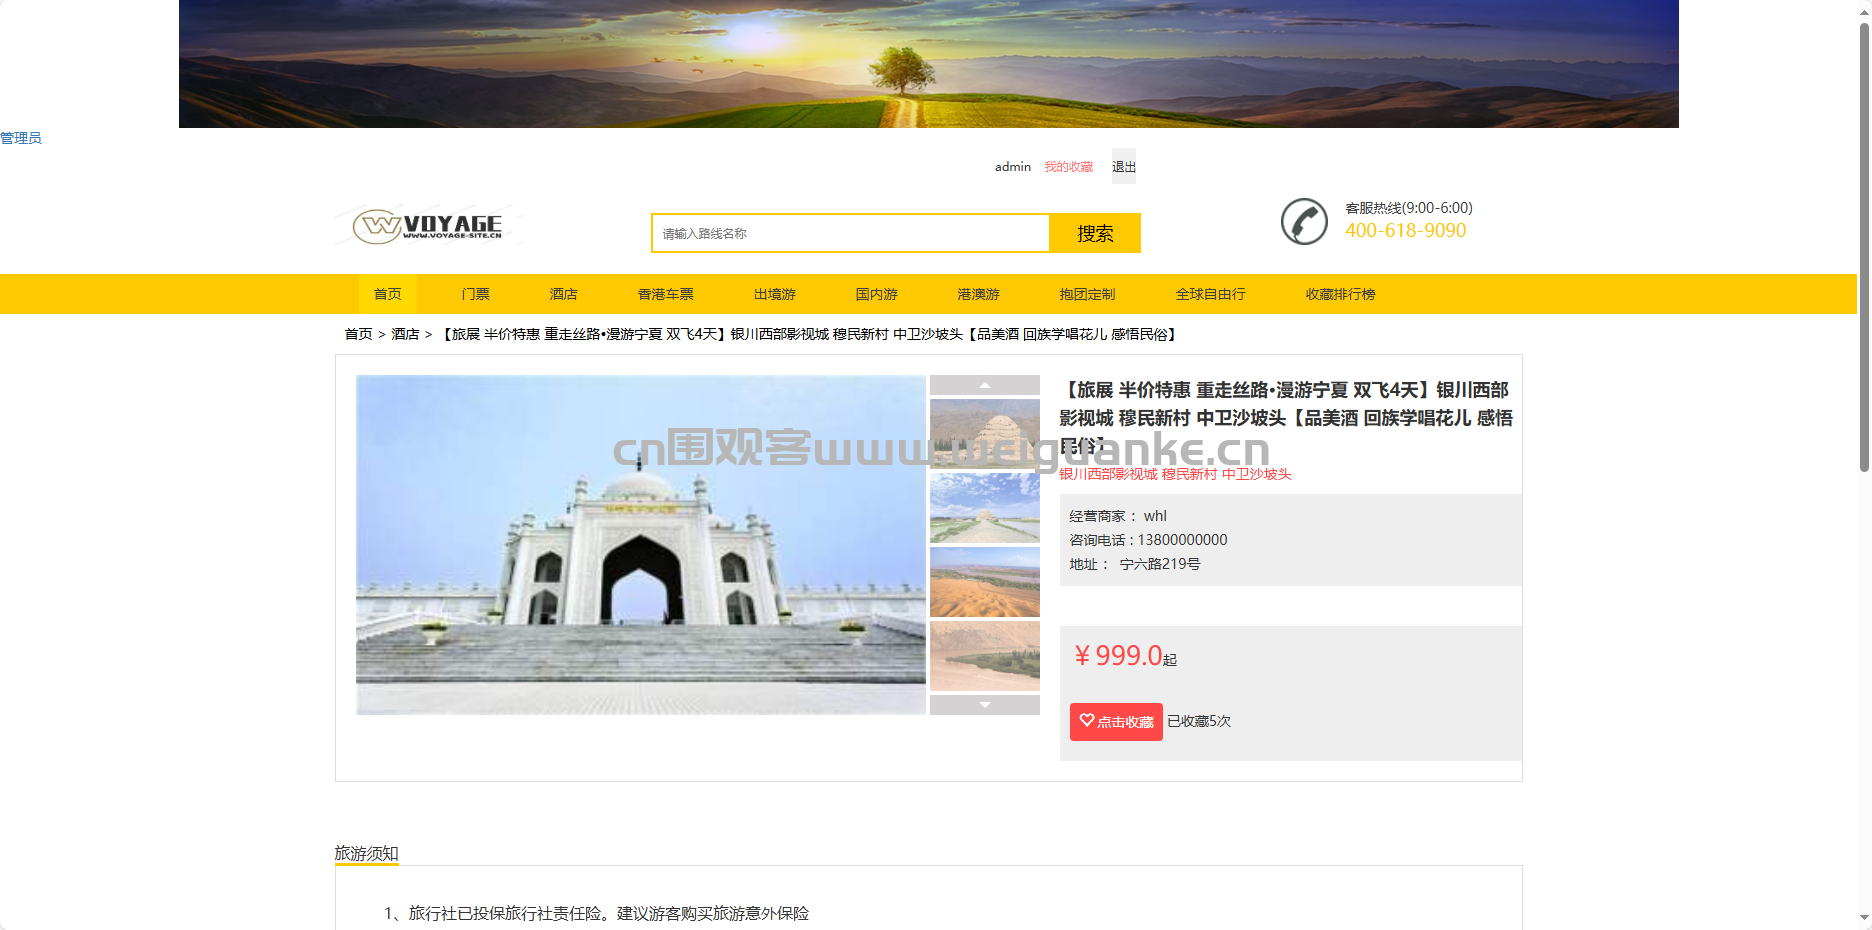Click the 已收藏5次 count text
The image size is (1872, 930).
1199,721
